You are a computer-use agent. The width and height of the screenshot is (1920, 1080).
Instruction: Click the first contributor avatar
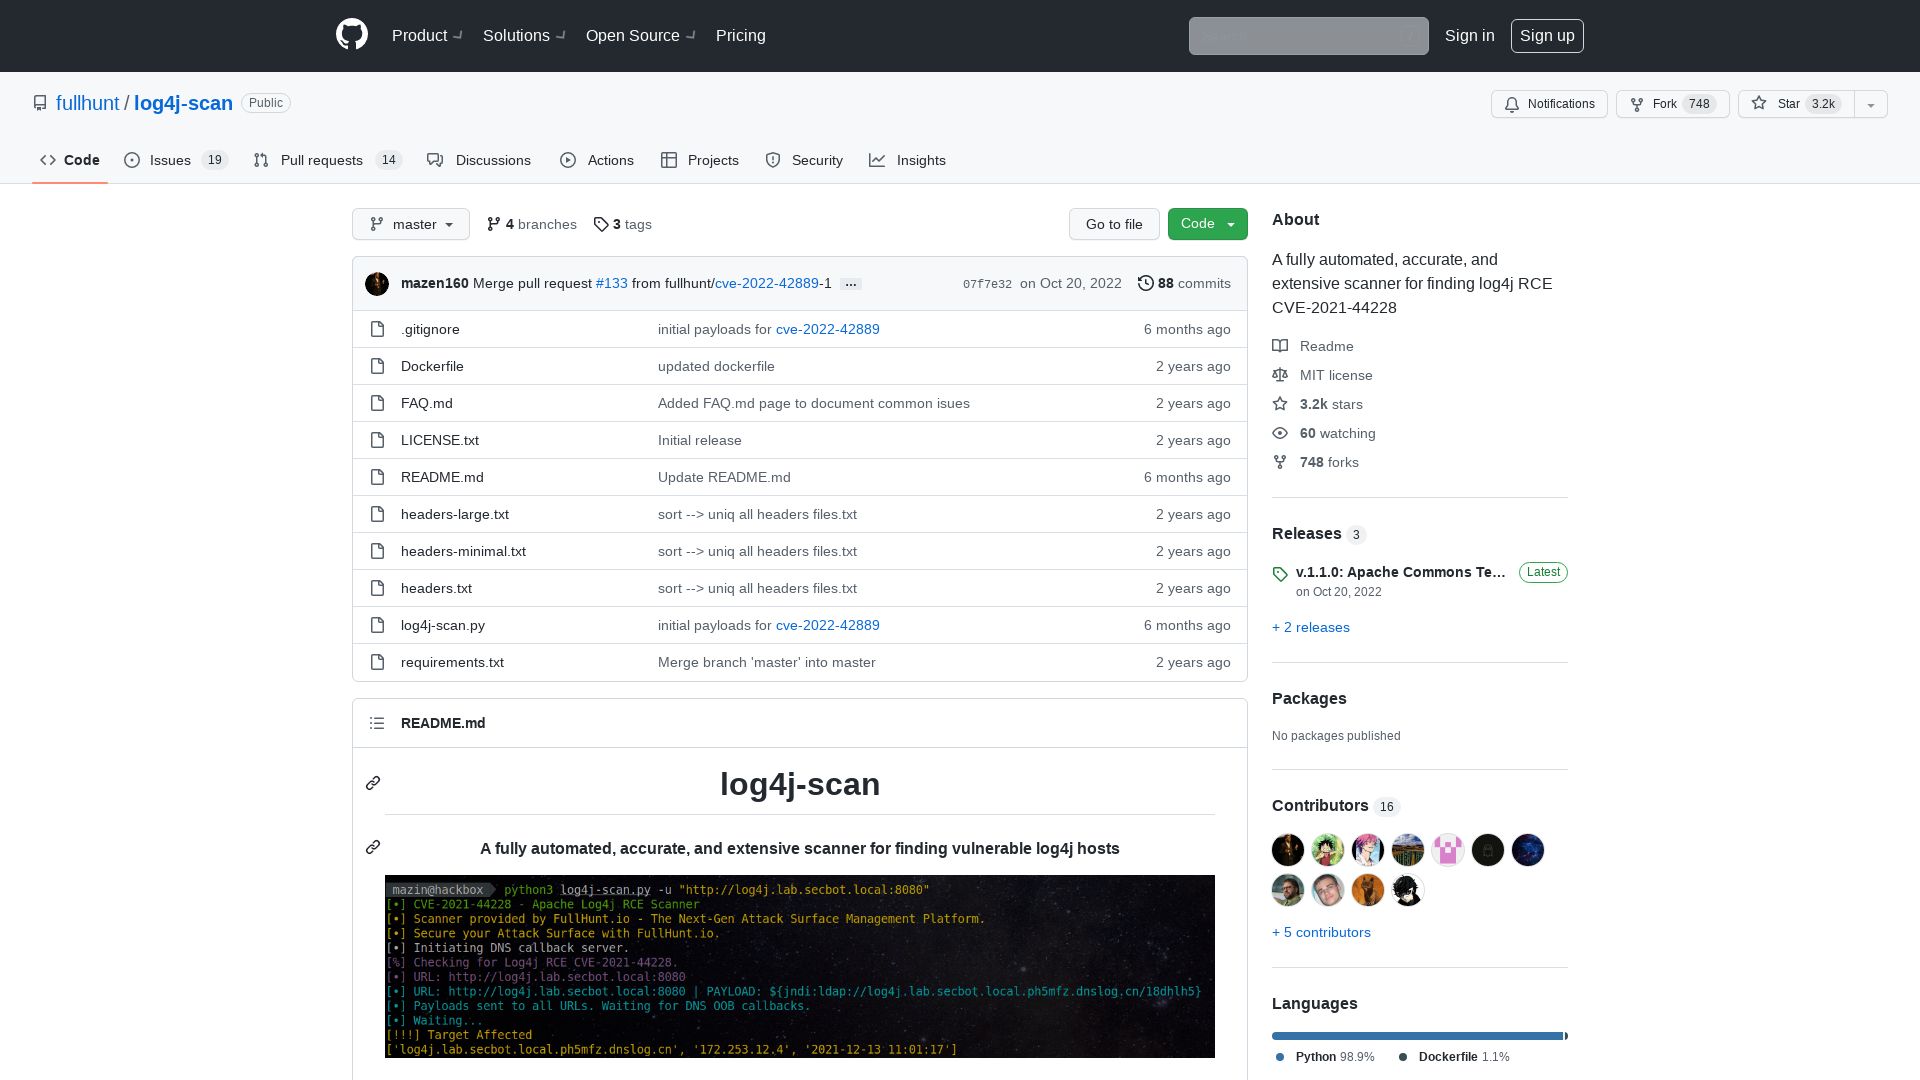coord(1288,850)
